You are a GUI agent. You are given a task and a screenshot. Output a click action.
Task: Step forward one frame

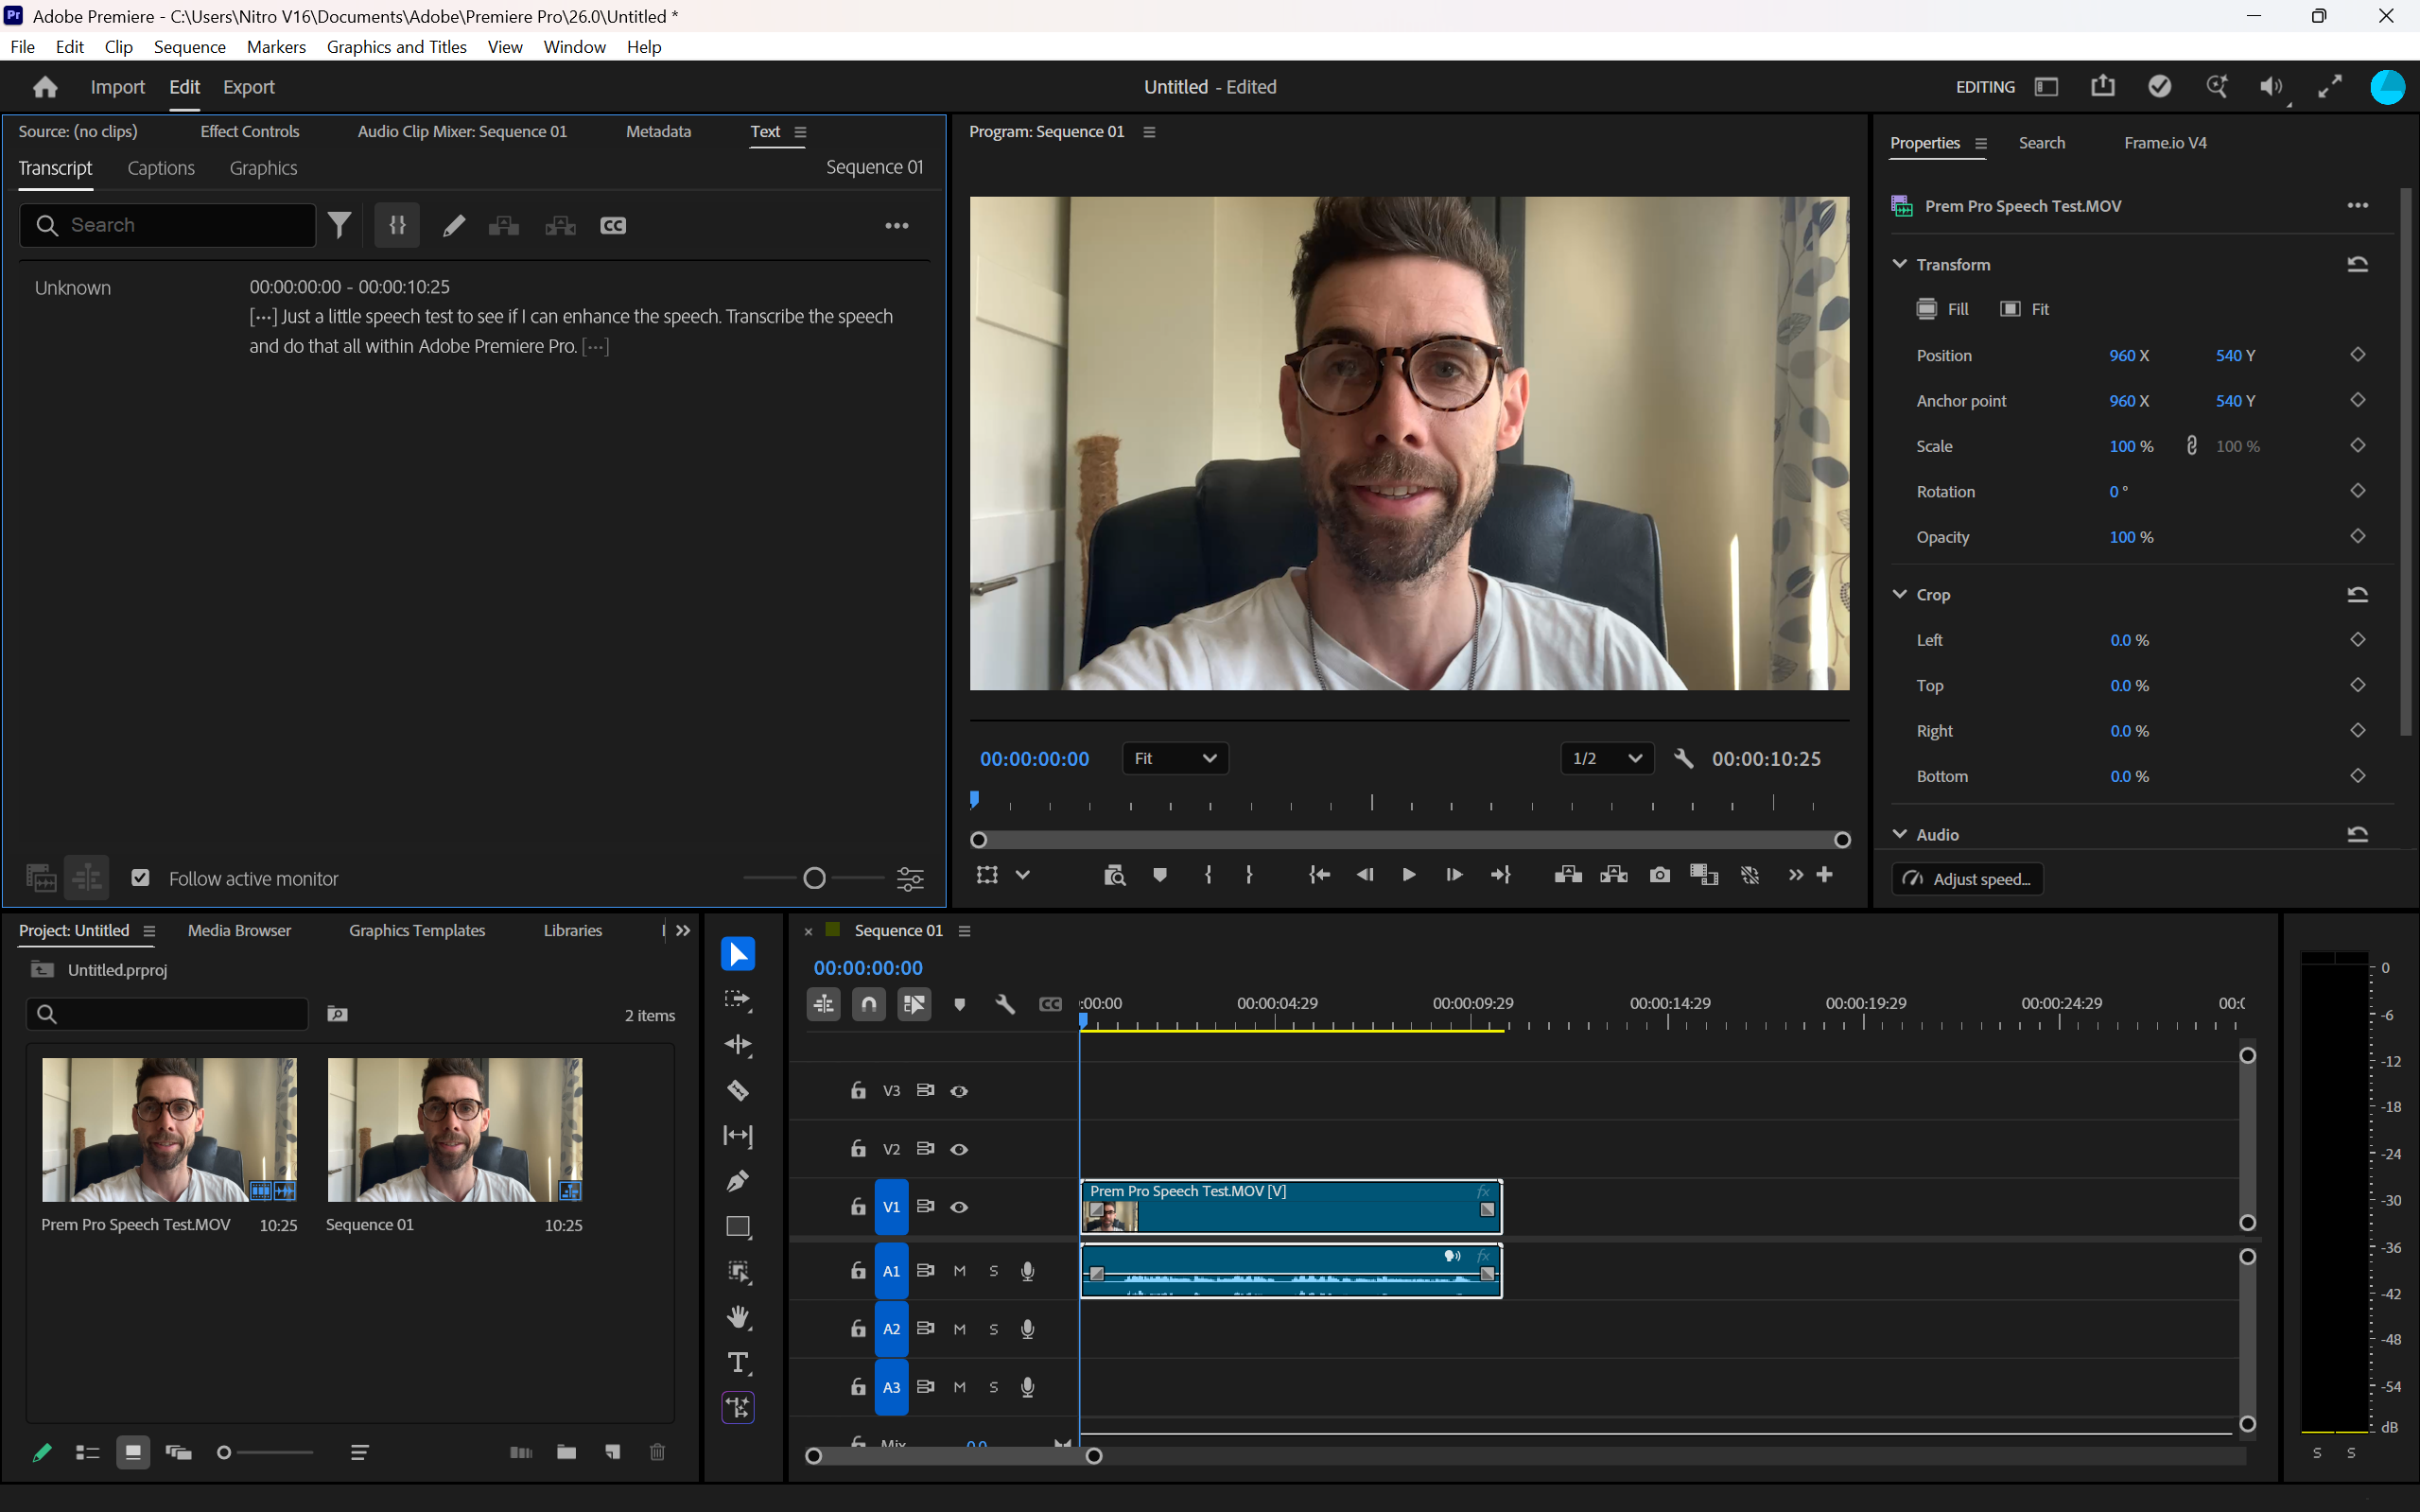[x=1454, y=875]
